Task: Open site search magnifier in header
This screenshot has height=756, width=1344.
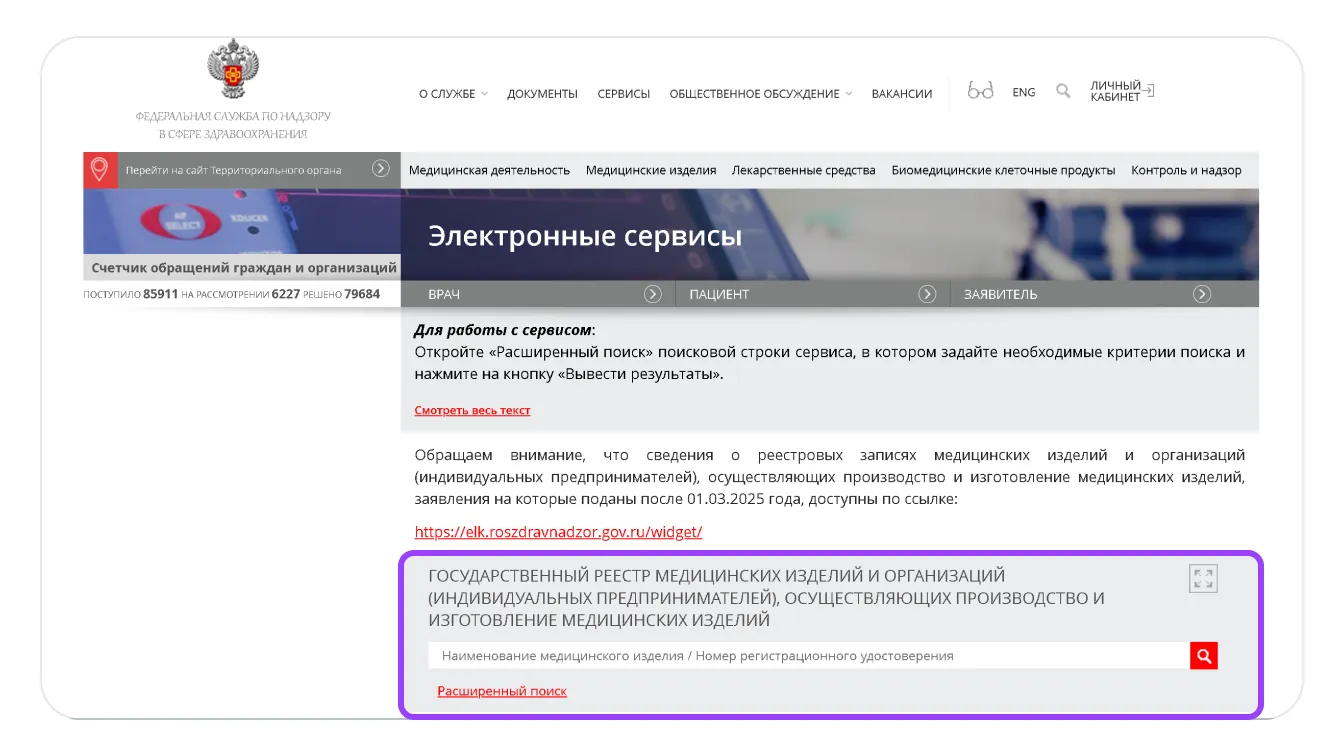Action: (x=1063, y=91)
